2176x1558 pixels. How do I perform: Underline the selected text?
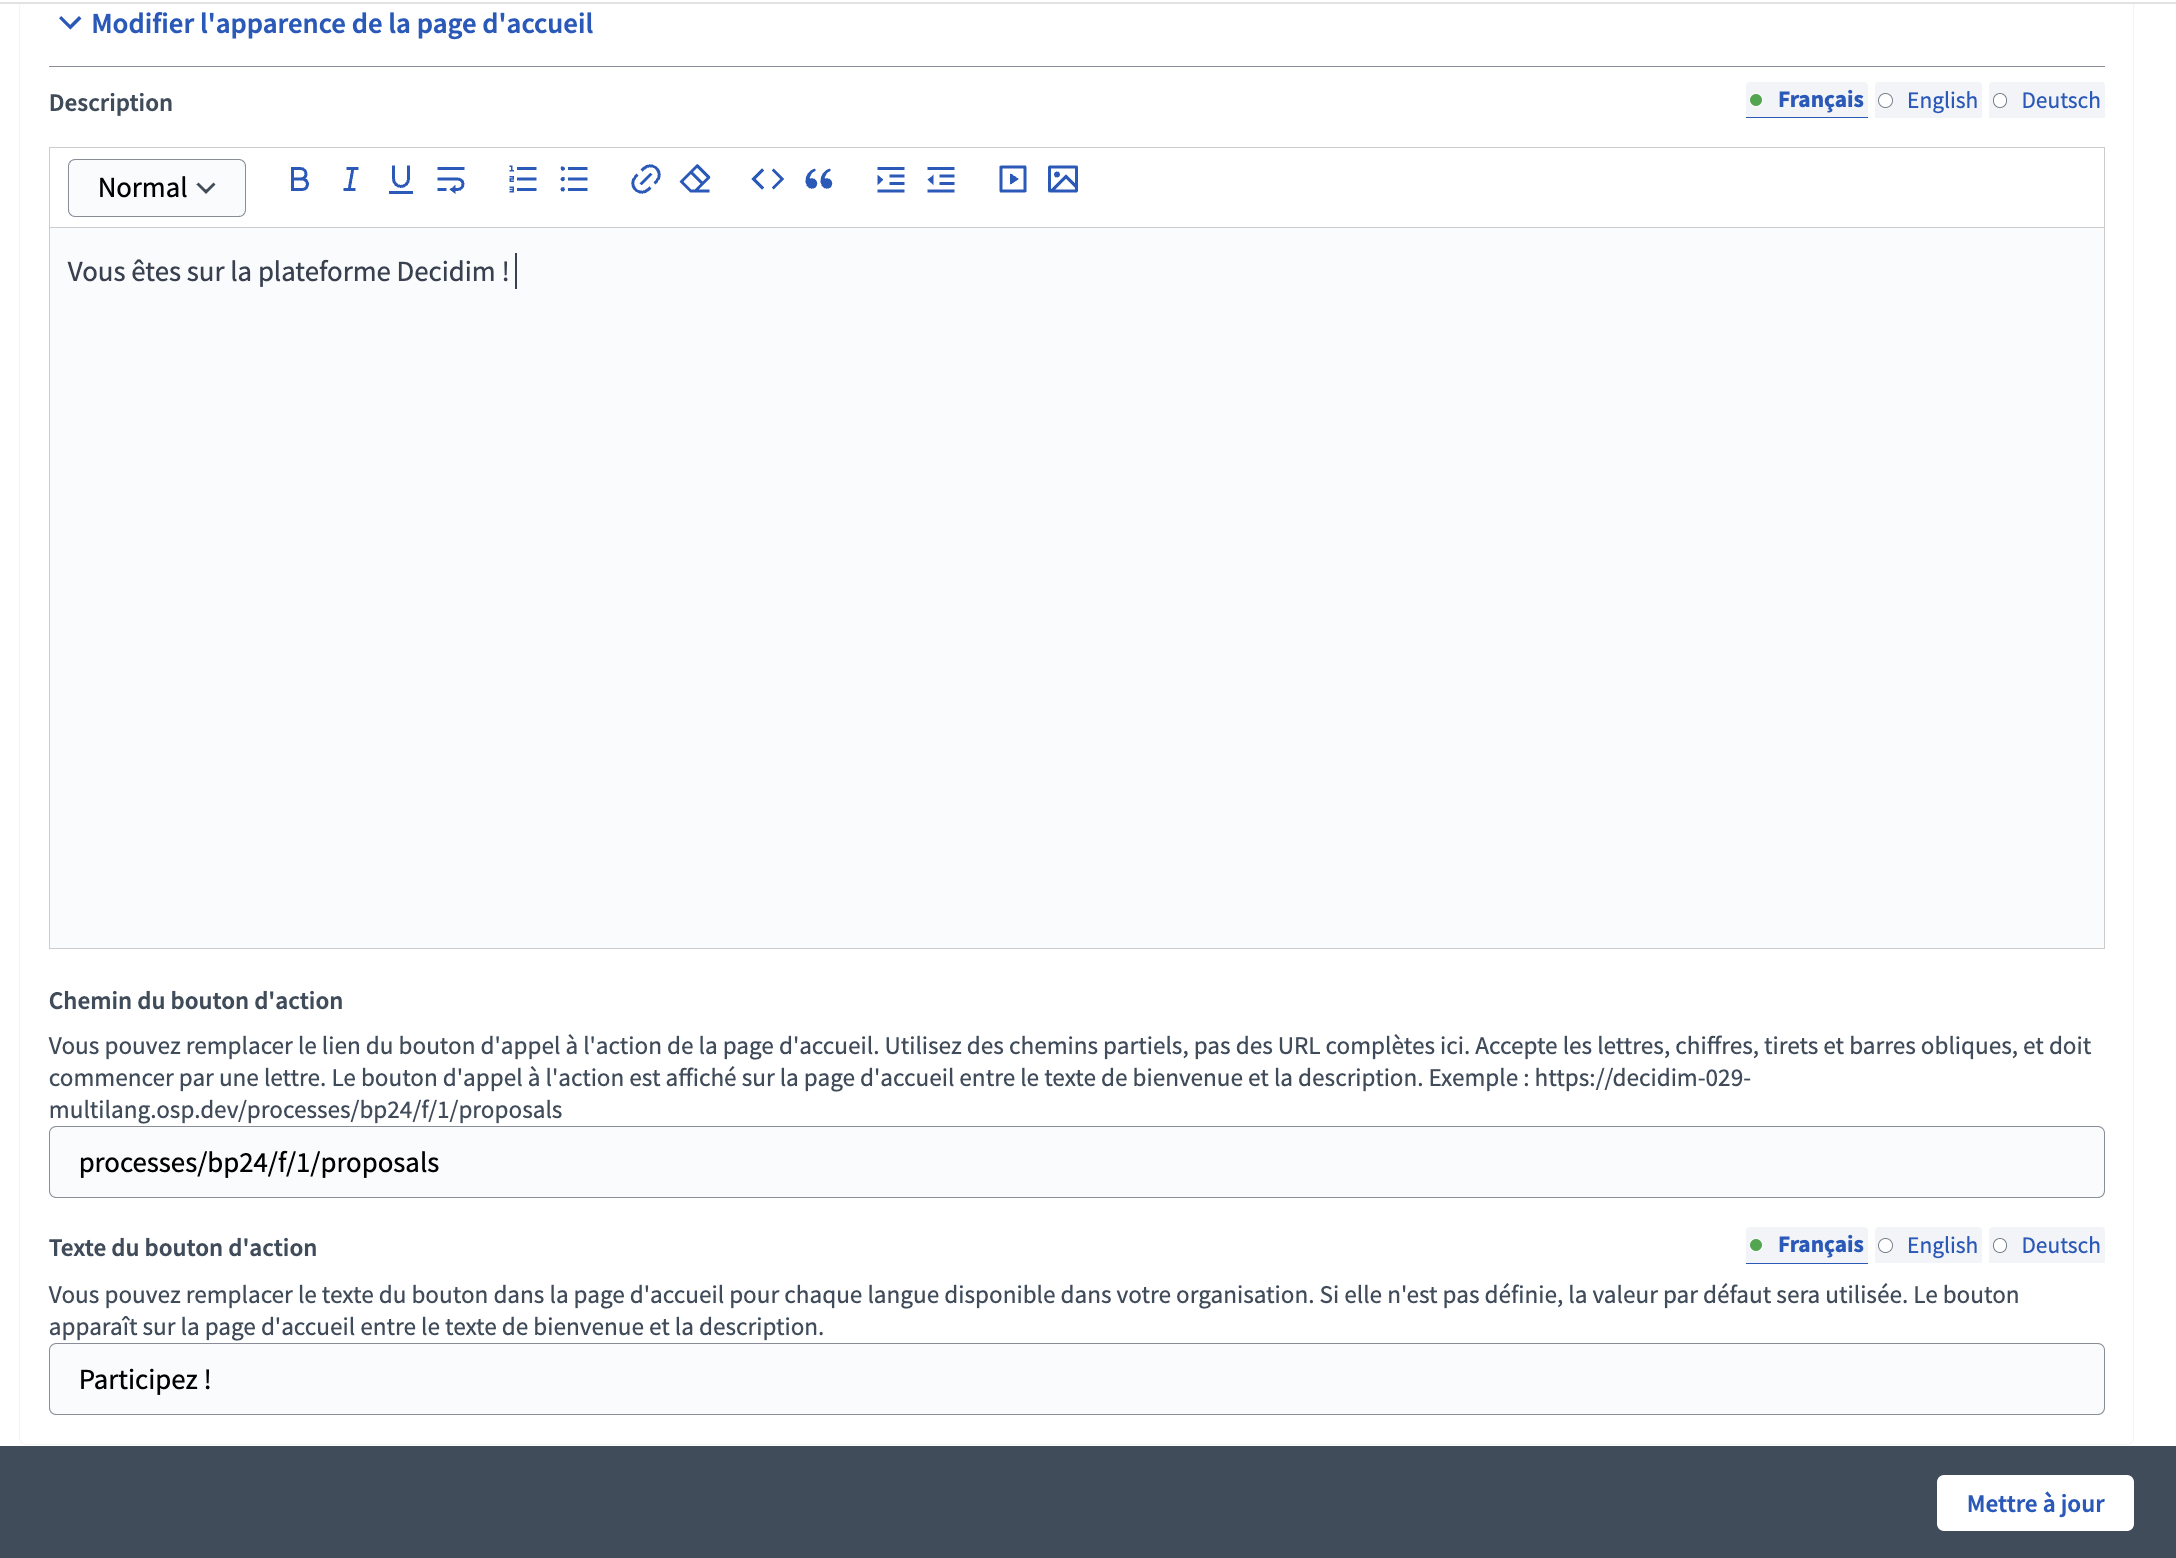[x=400, y=180]
